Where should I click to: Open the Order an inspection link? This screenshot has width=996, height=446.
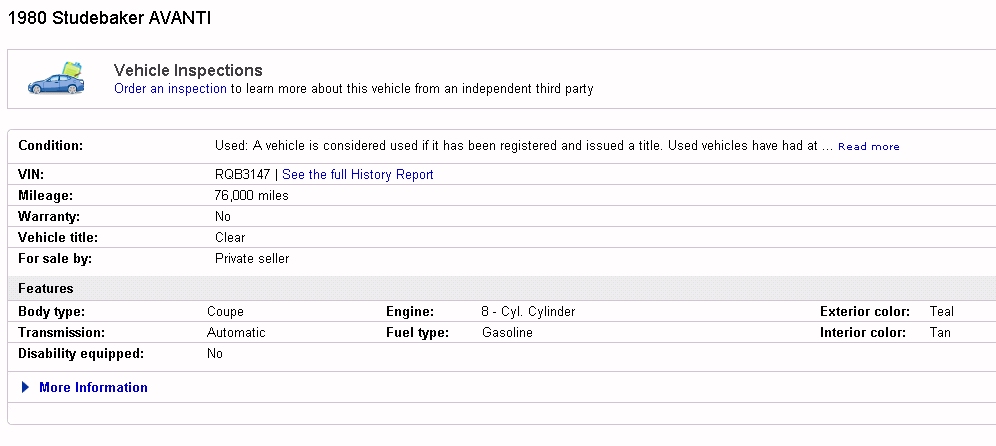tap(170, 89)
